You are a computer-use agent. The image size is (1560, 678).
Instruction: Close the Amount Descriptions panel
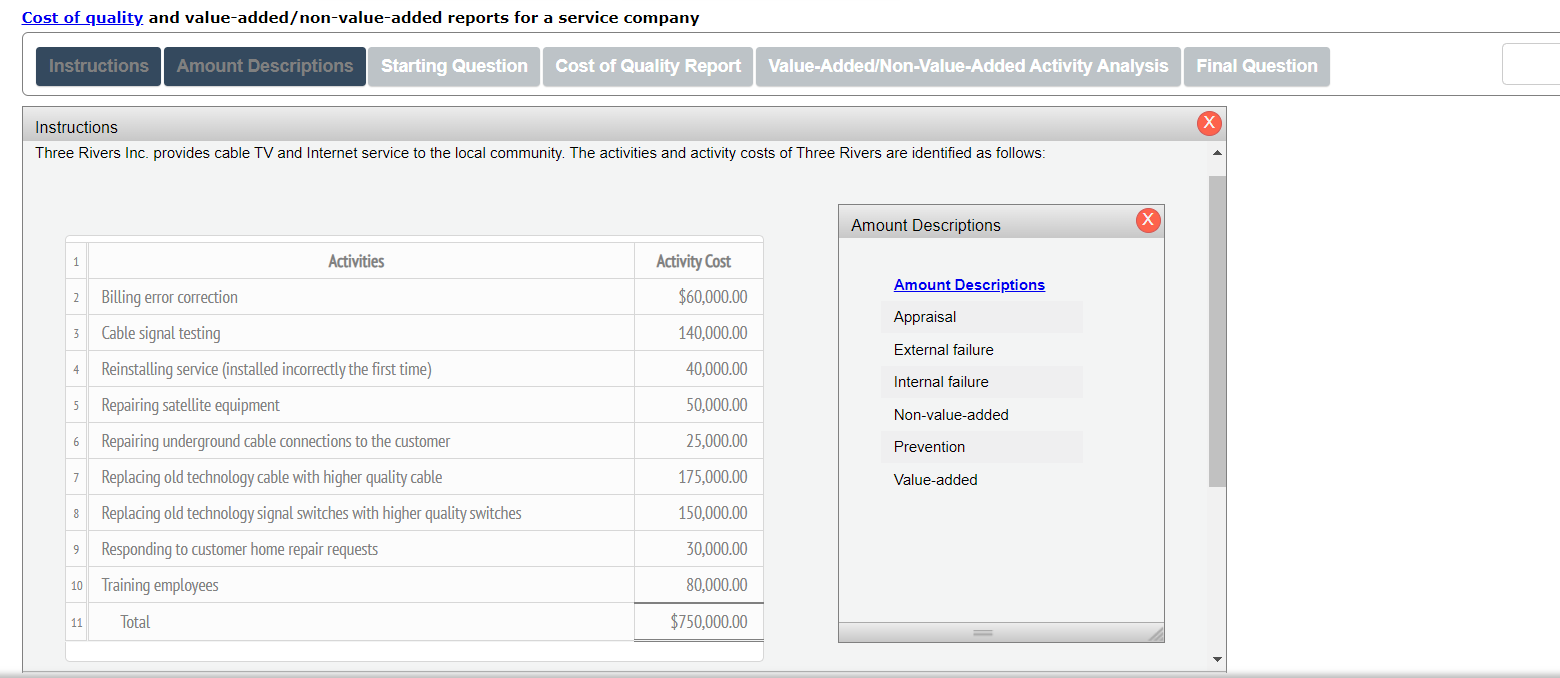tap(1148, 220)
